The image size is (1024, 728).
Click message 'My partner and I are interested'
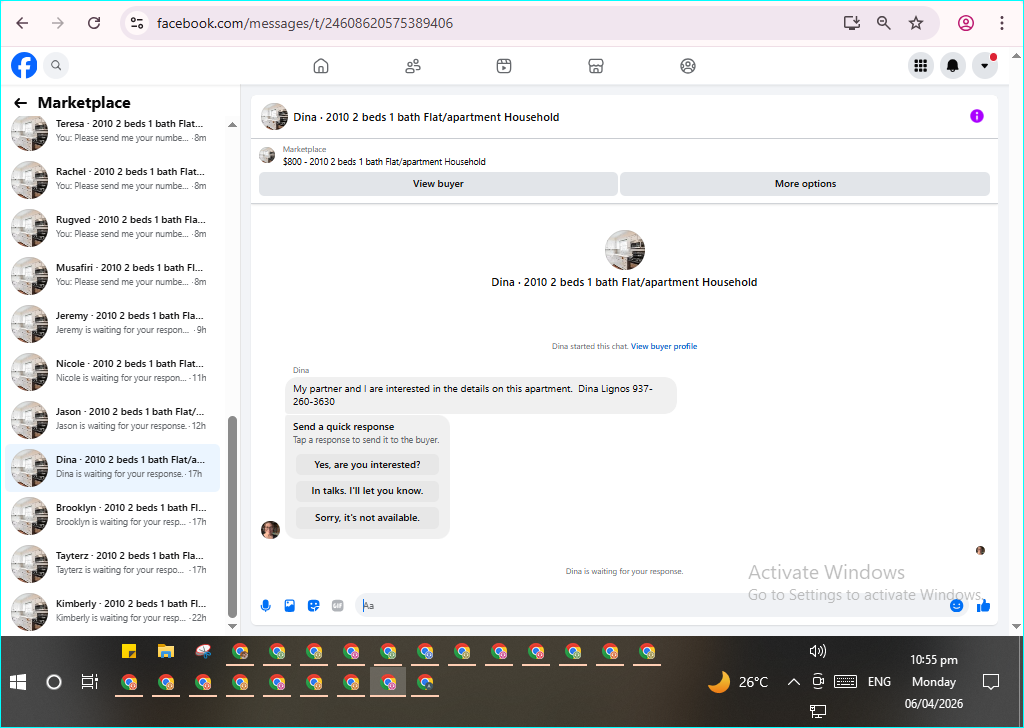tap(481, 395)
